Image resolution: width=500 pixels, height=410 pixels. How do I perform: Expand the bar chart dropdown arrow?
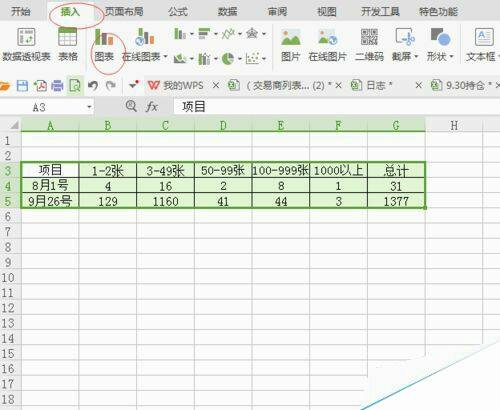(216, 34)
